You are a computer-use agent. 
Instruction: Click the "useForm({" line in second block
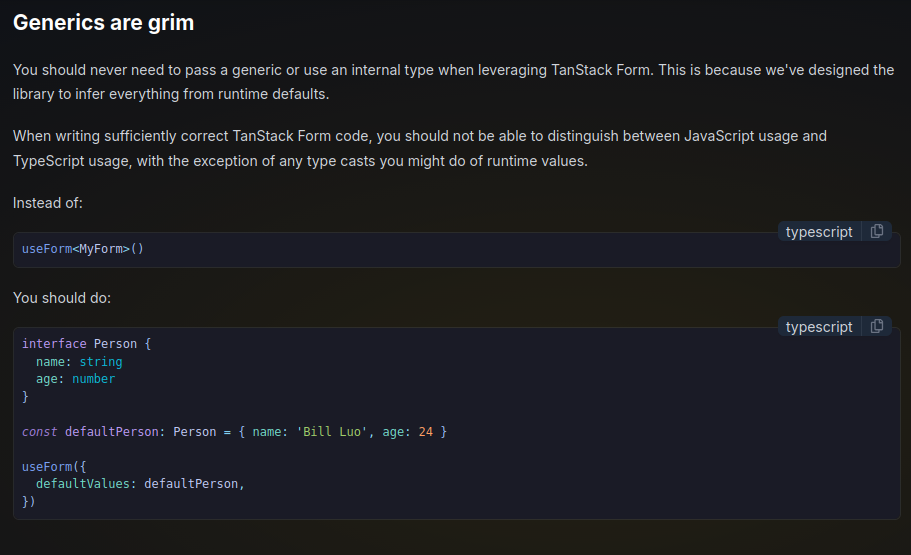47,467
